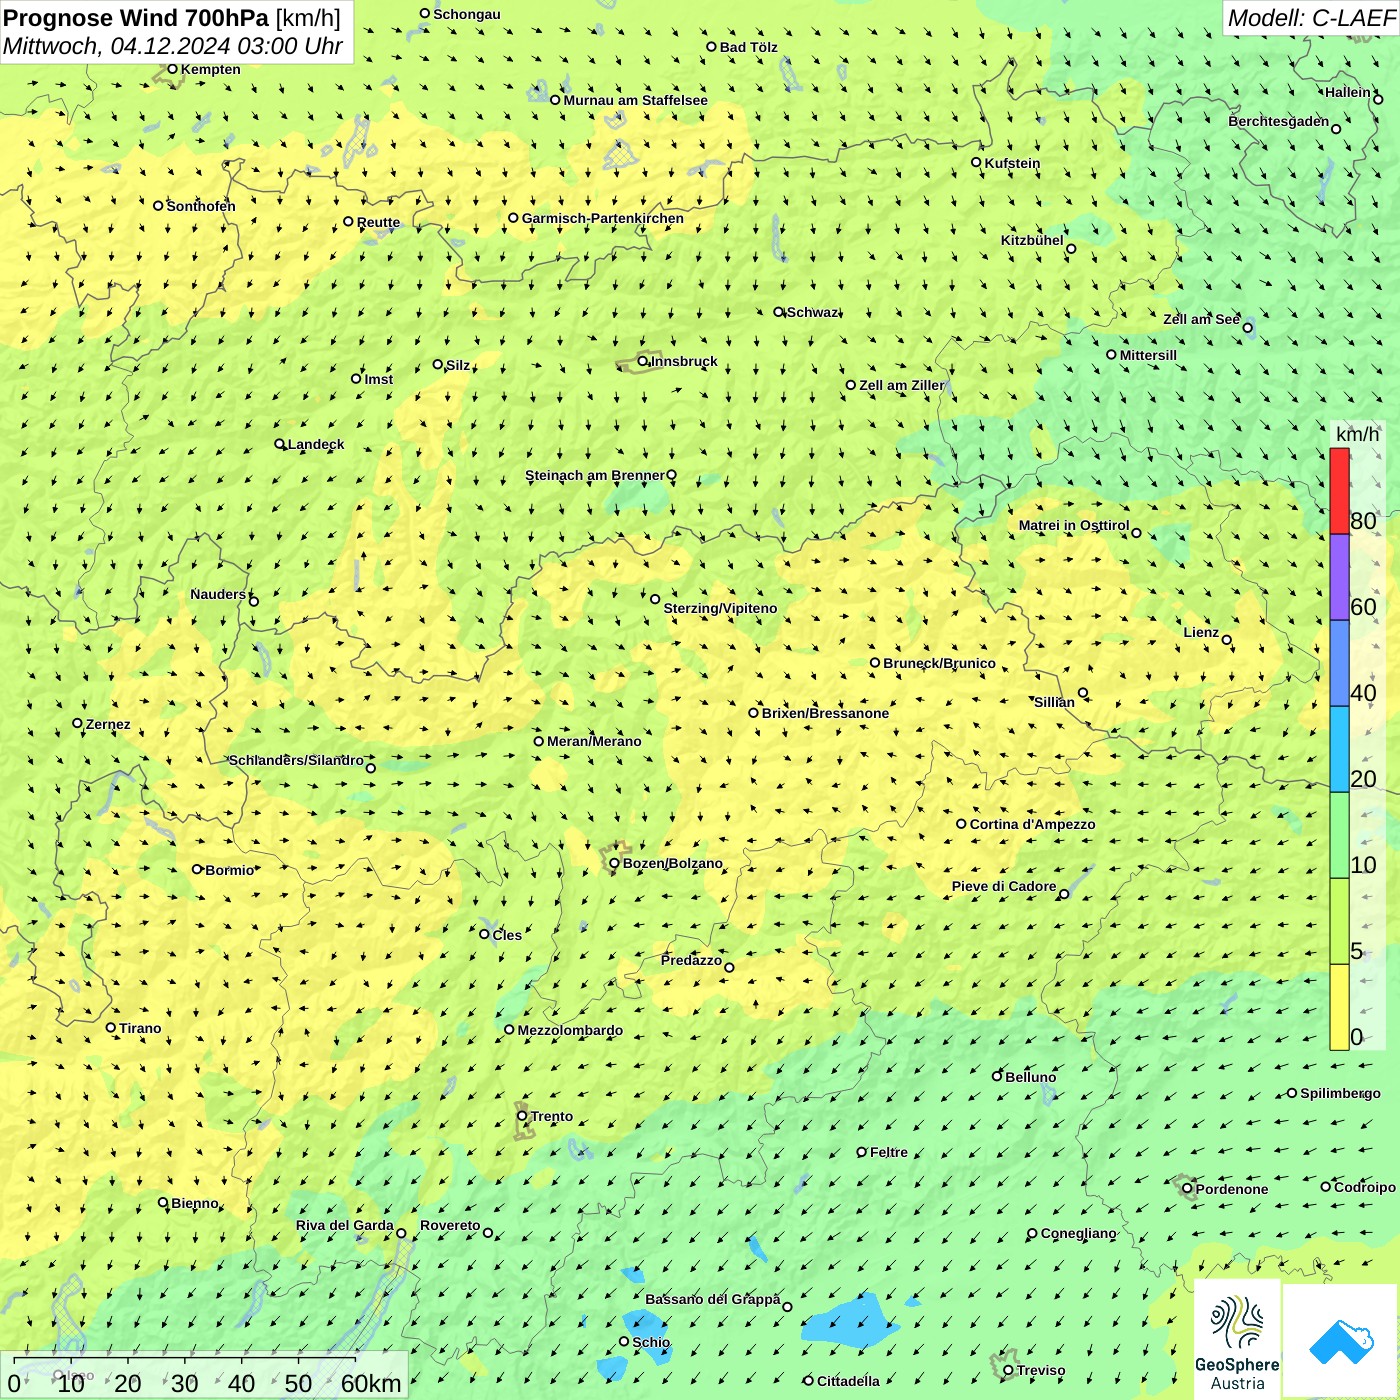Viewport: 1400px width, 1400px height.
Task: Click the 'Mezzolombardo' map label
Action: point(570,1030)
